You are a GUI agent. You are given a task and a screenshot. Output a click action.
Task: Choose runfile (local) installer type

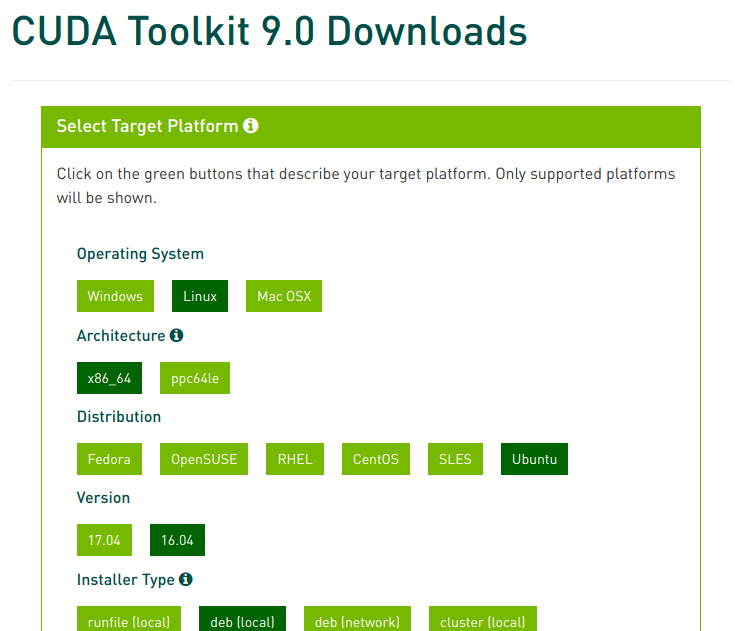[x=129, y=619]
